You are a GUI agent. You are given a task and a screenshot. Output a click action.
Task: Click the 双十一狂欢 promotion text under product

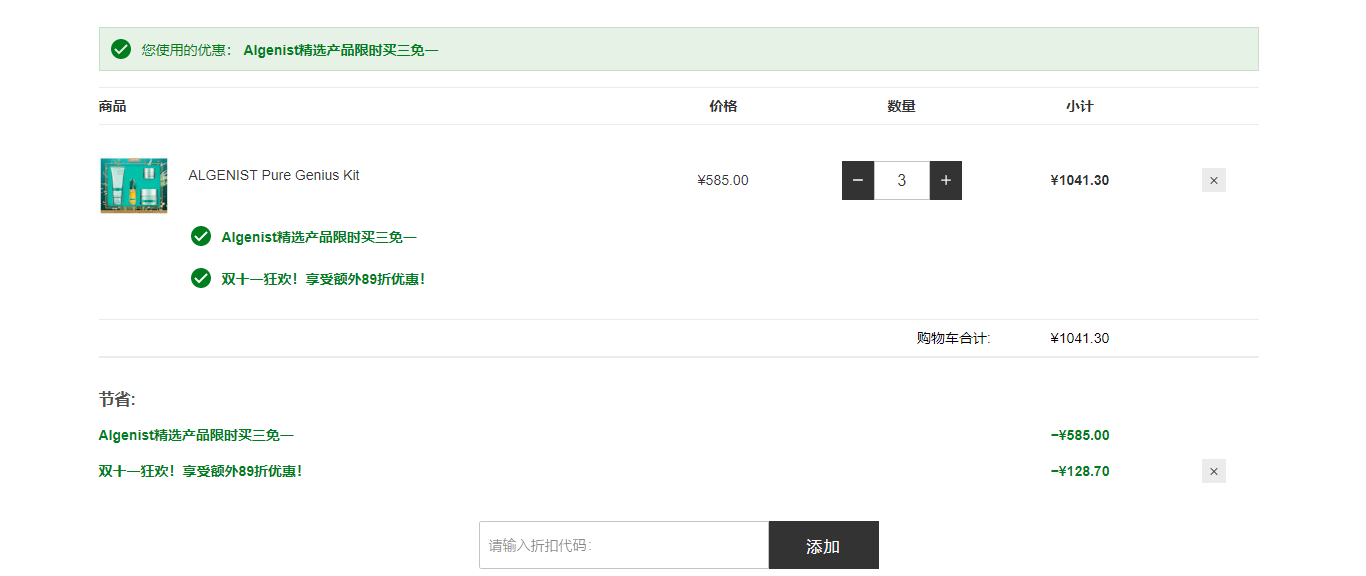[323, 279]
